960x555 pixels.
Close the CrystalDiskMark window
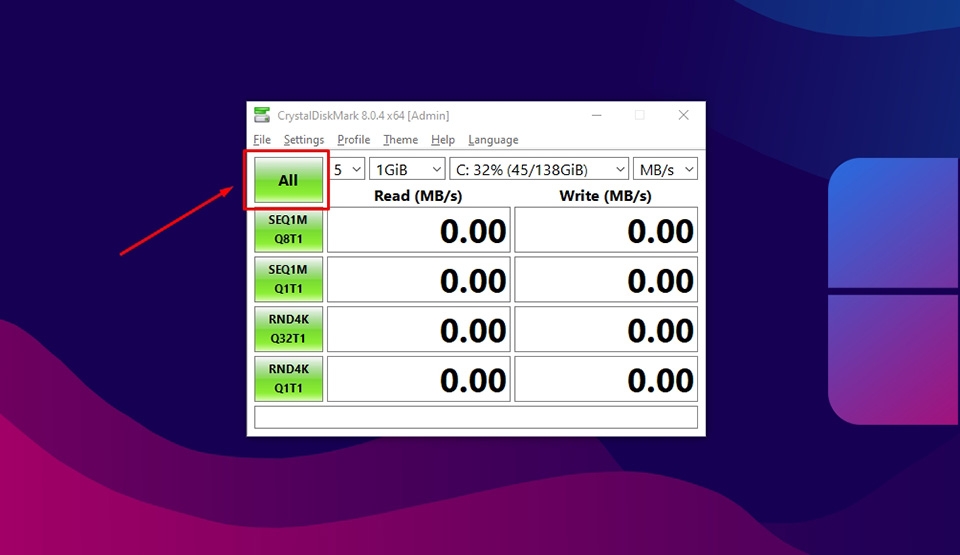click(683, 115)
